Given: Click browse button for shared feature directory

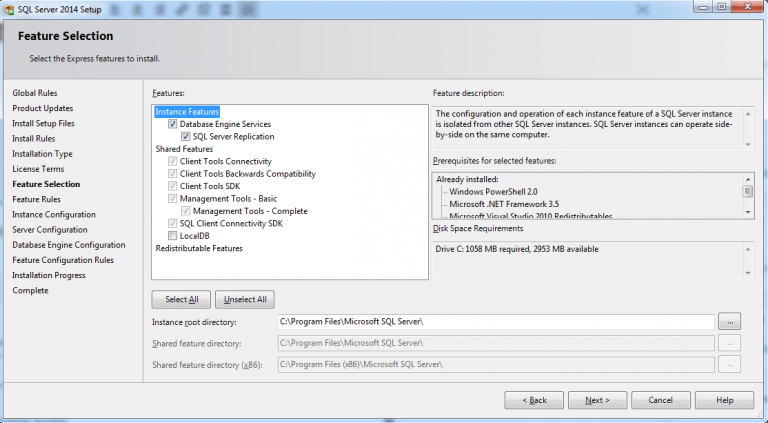Looking at the screenshot, I should coord(730,343).
